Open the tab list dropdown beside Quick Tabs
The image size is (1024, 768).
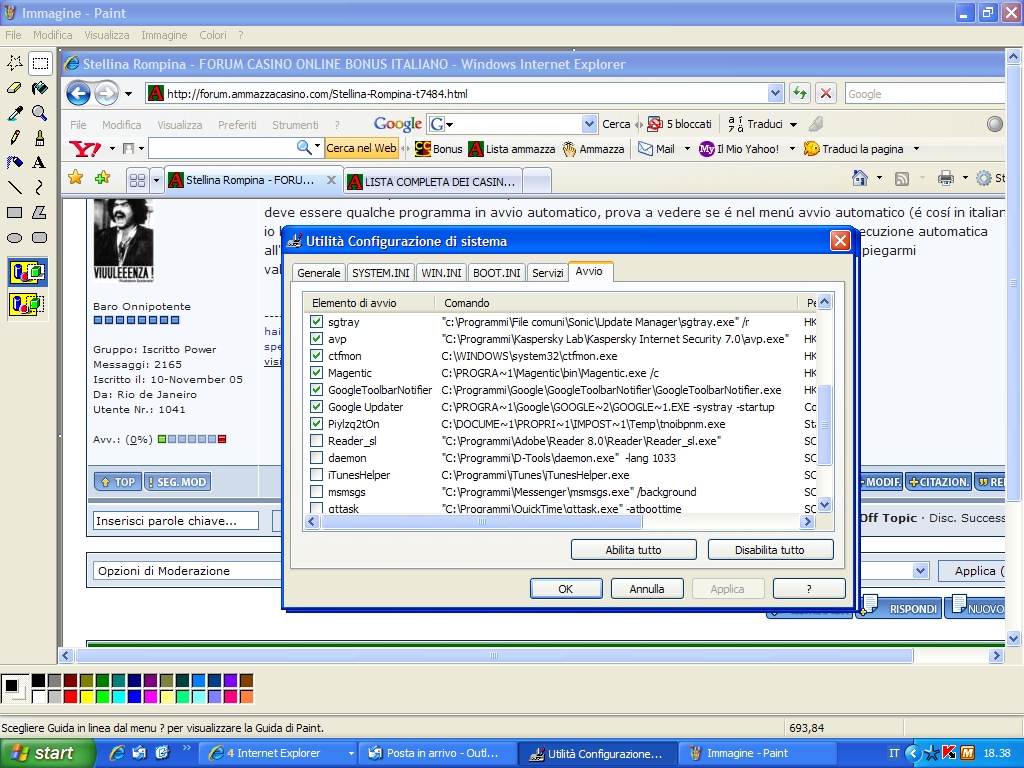156,180
